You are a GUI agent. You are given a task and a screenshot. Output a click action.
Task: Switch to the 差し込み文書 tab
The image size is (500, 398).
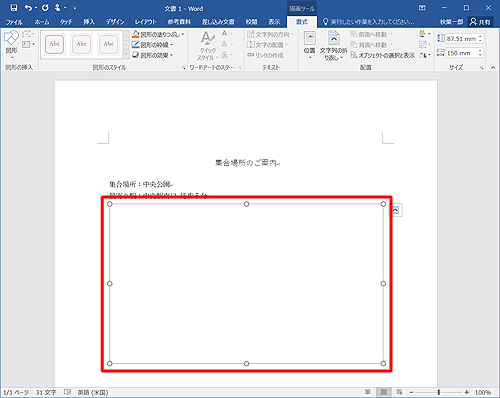(x=218, y=22)
